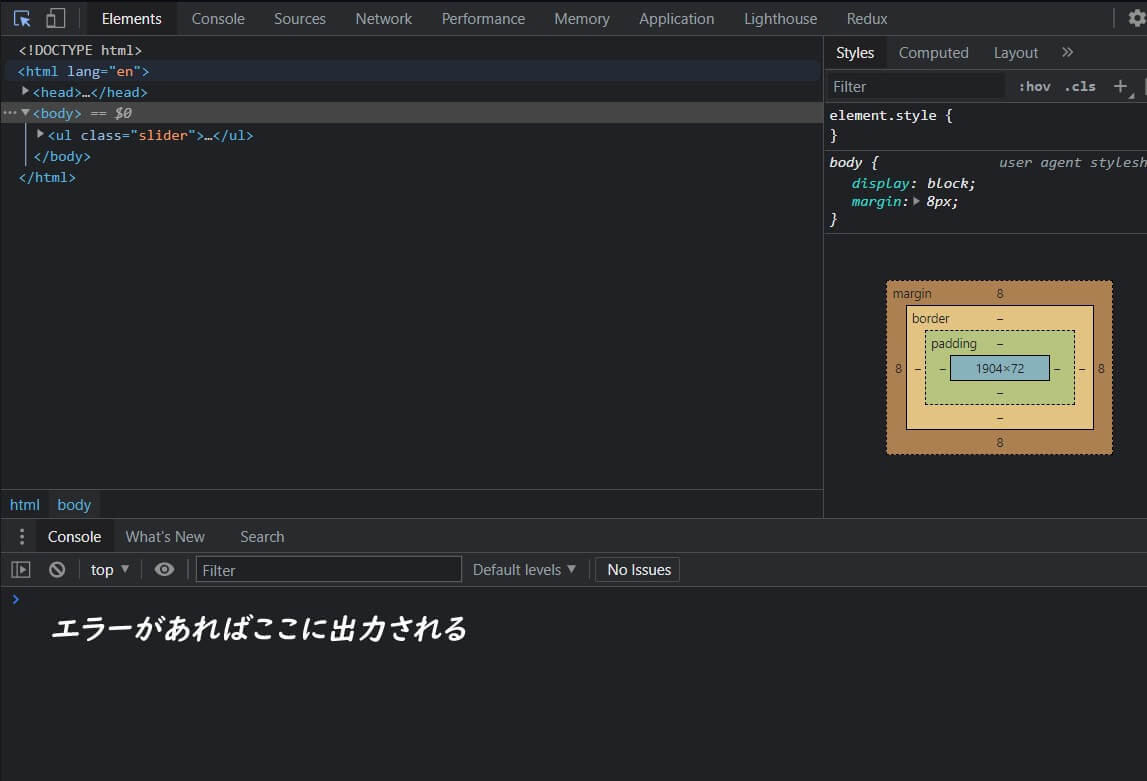Click the No Issues button
The image size is (1147, 781).
point(638,570)
